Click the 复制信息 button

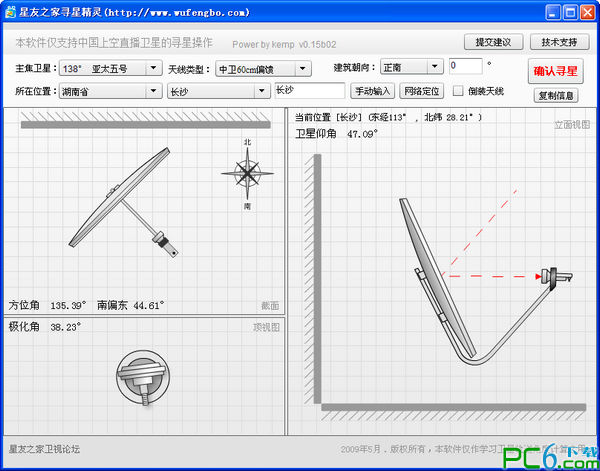click(x=556, y=95)
